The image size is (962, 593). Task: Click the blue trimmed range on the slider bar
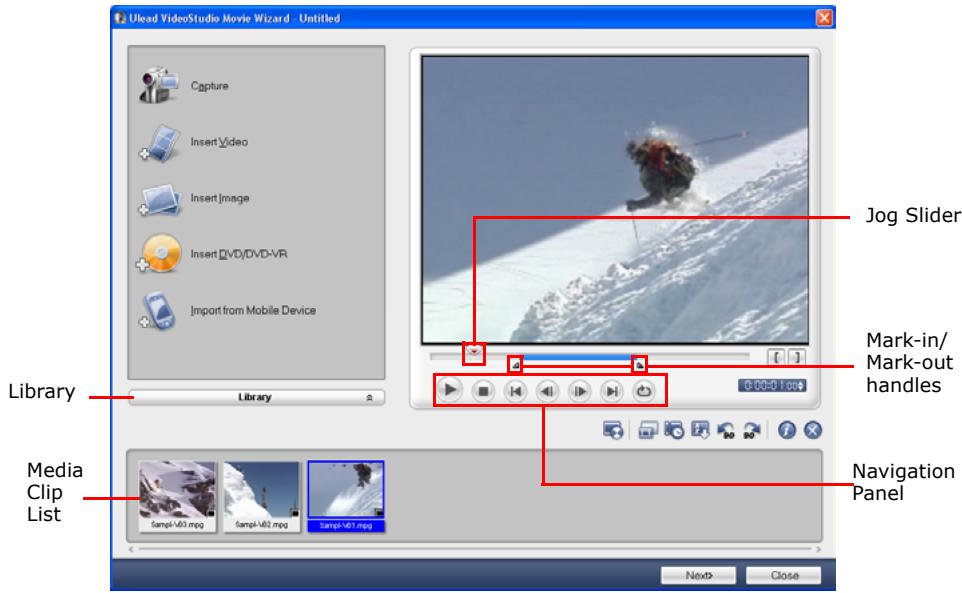coord(577,356)
